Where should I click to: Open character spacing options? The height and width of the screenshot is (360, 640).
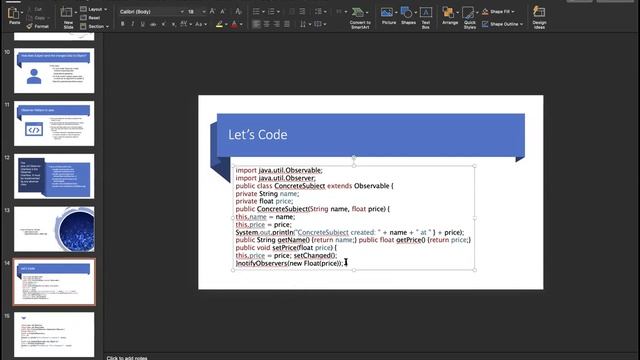(186, 24)
